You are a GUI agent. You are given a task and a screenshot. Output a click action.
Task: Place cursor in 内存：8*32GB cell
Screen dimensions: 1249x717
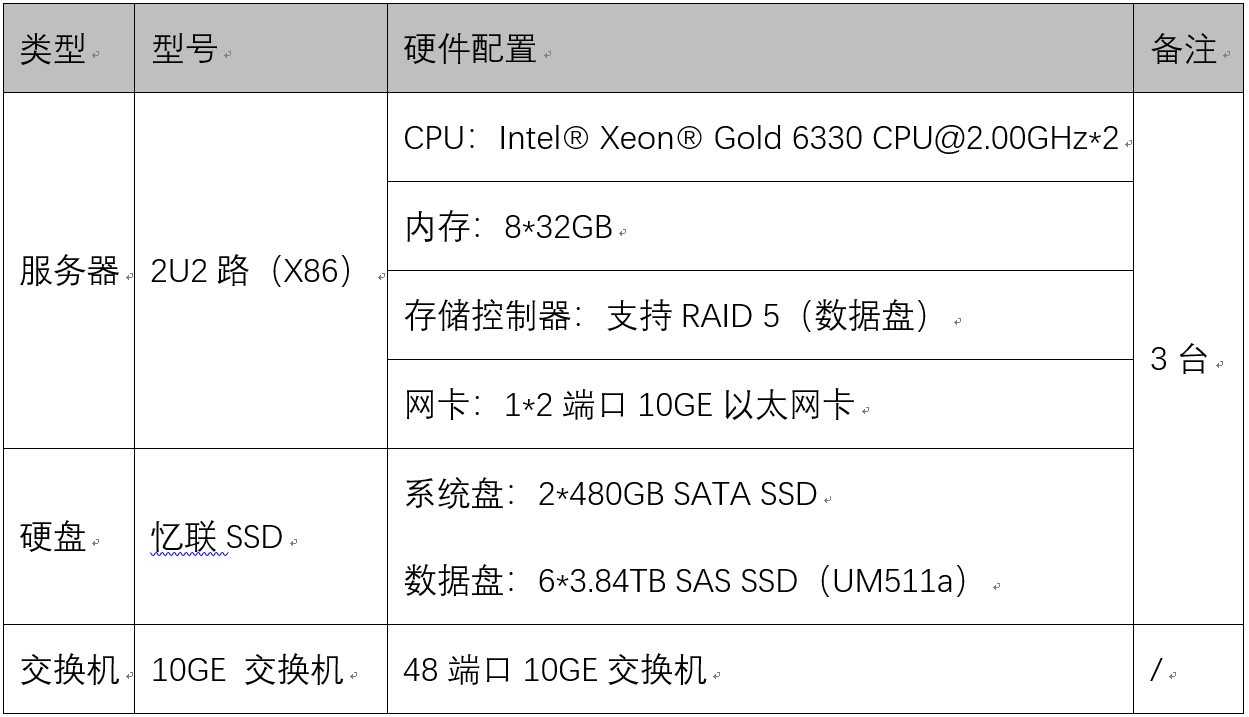tap(508, 227)
